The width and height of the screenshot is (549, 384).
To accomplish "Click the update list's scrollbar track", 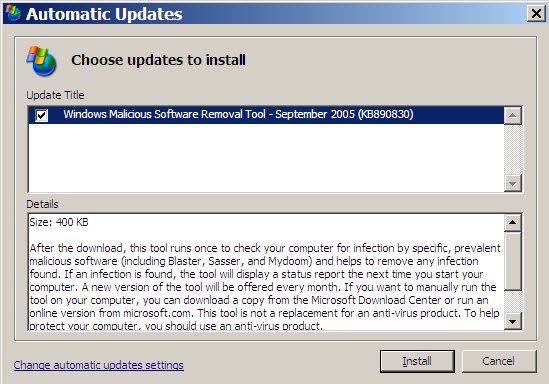I will tap(513, 149).
